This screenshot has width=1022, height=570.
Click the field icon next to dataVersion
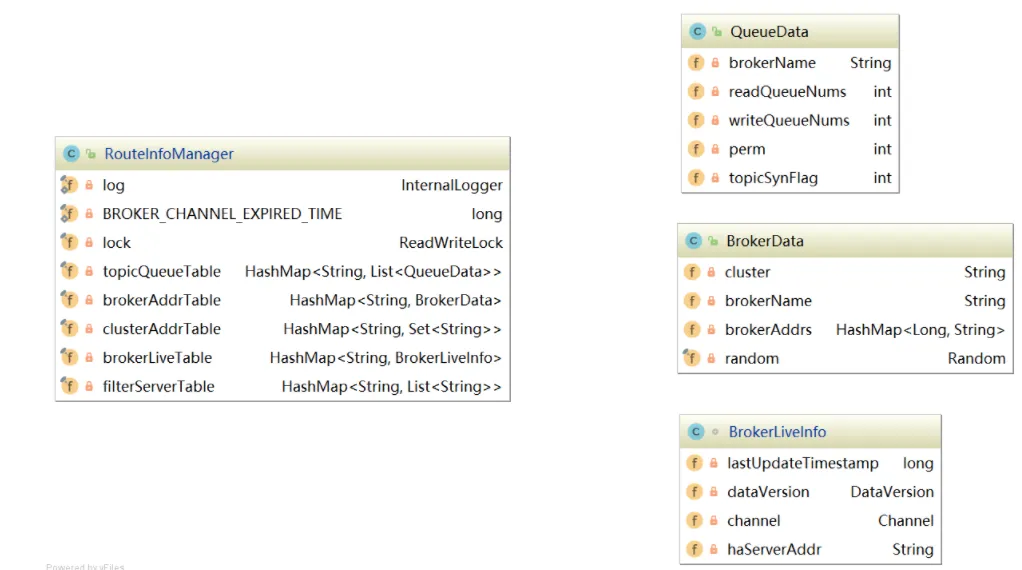(x=694, y=492)
